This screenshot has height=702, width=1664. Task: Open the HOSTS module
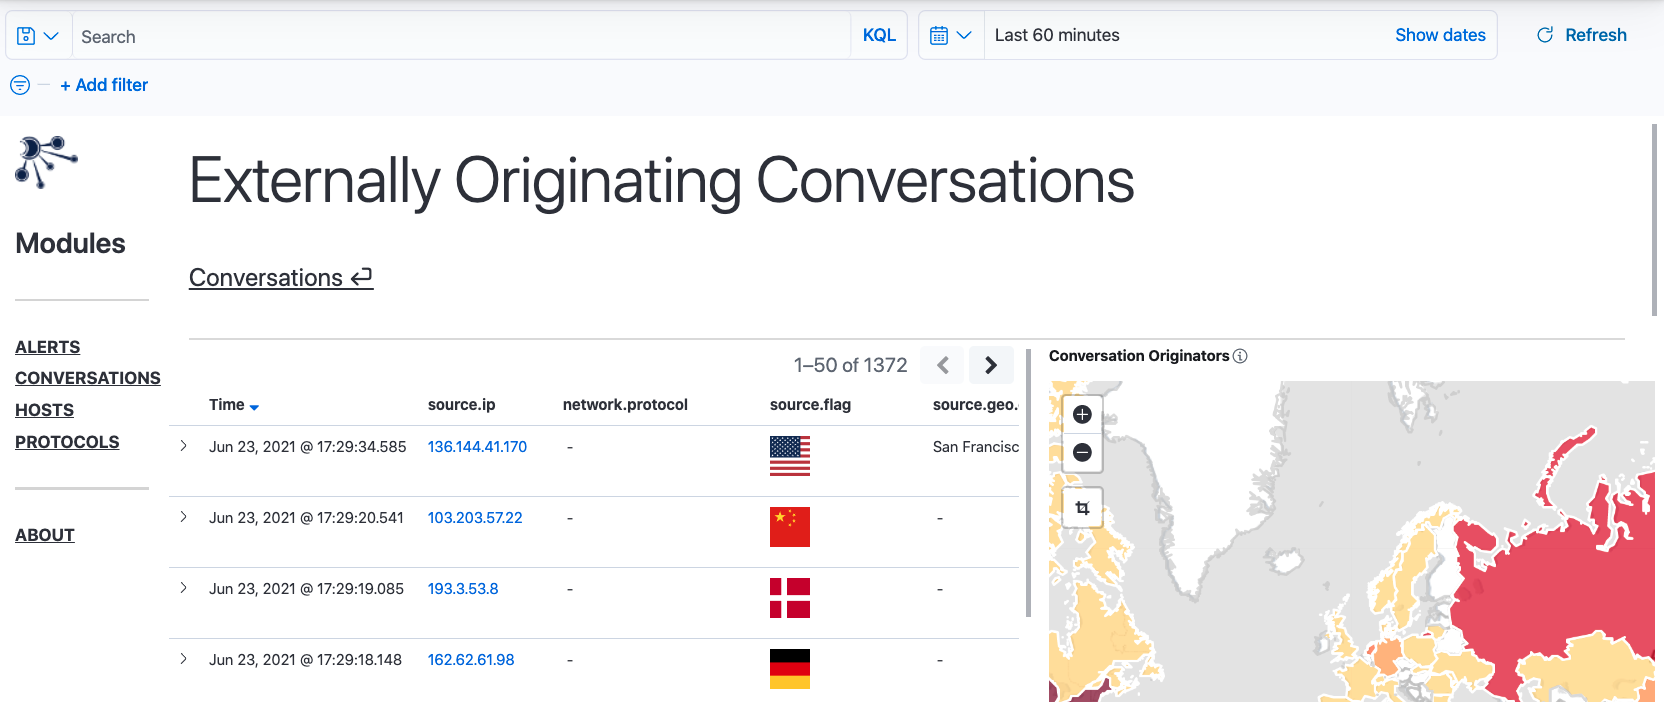coord(44,410)
